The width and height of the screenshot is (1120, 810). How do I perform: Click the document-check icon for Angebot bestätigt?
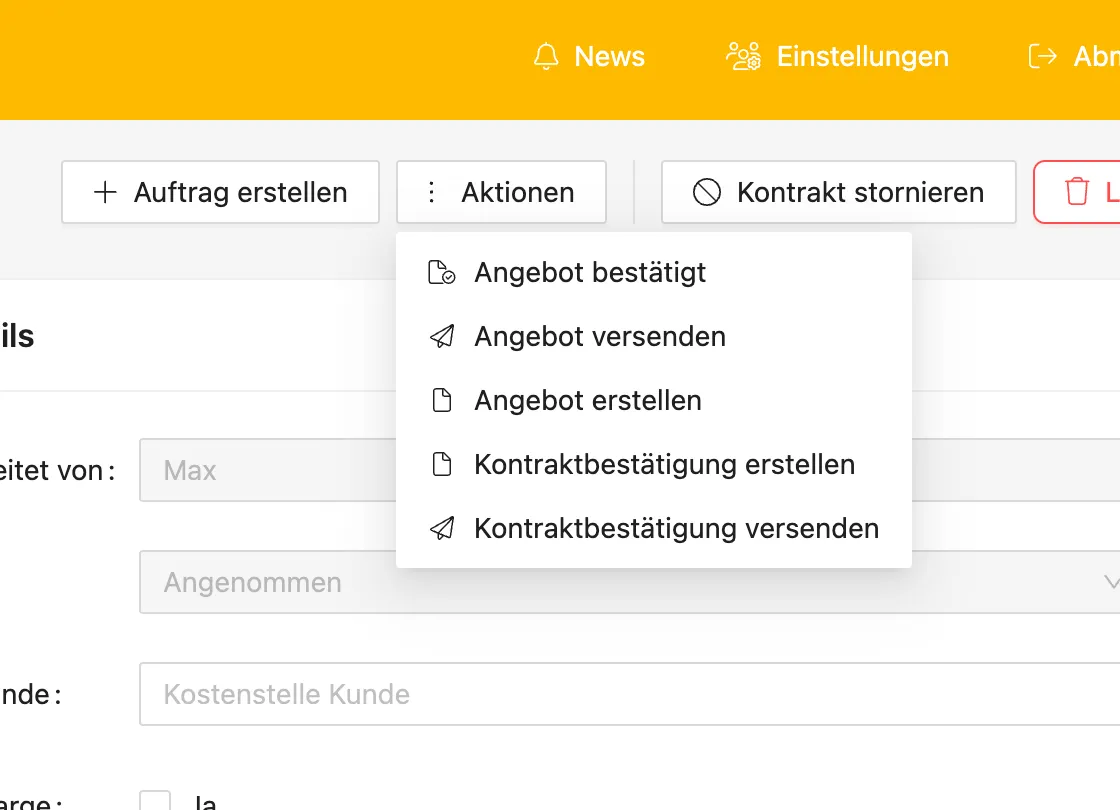point(441,273)
